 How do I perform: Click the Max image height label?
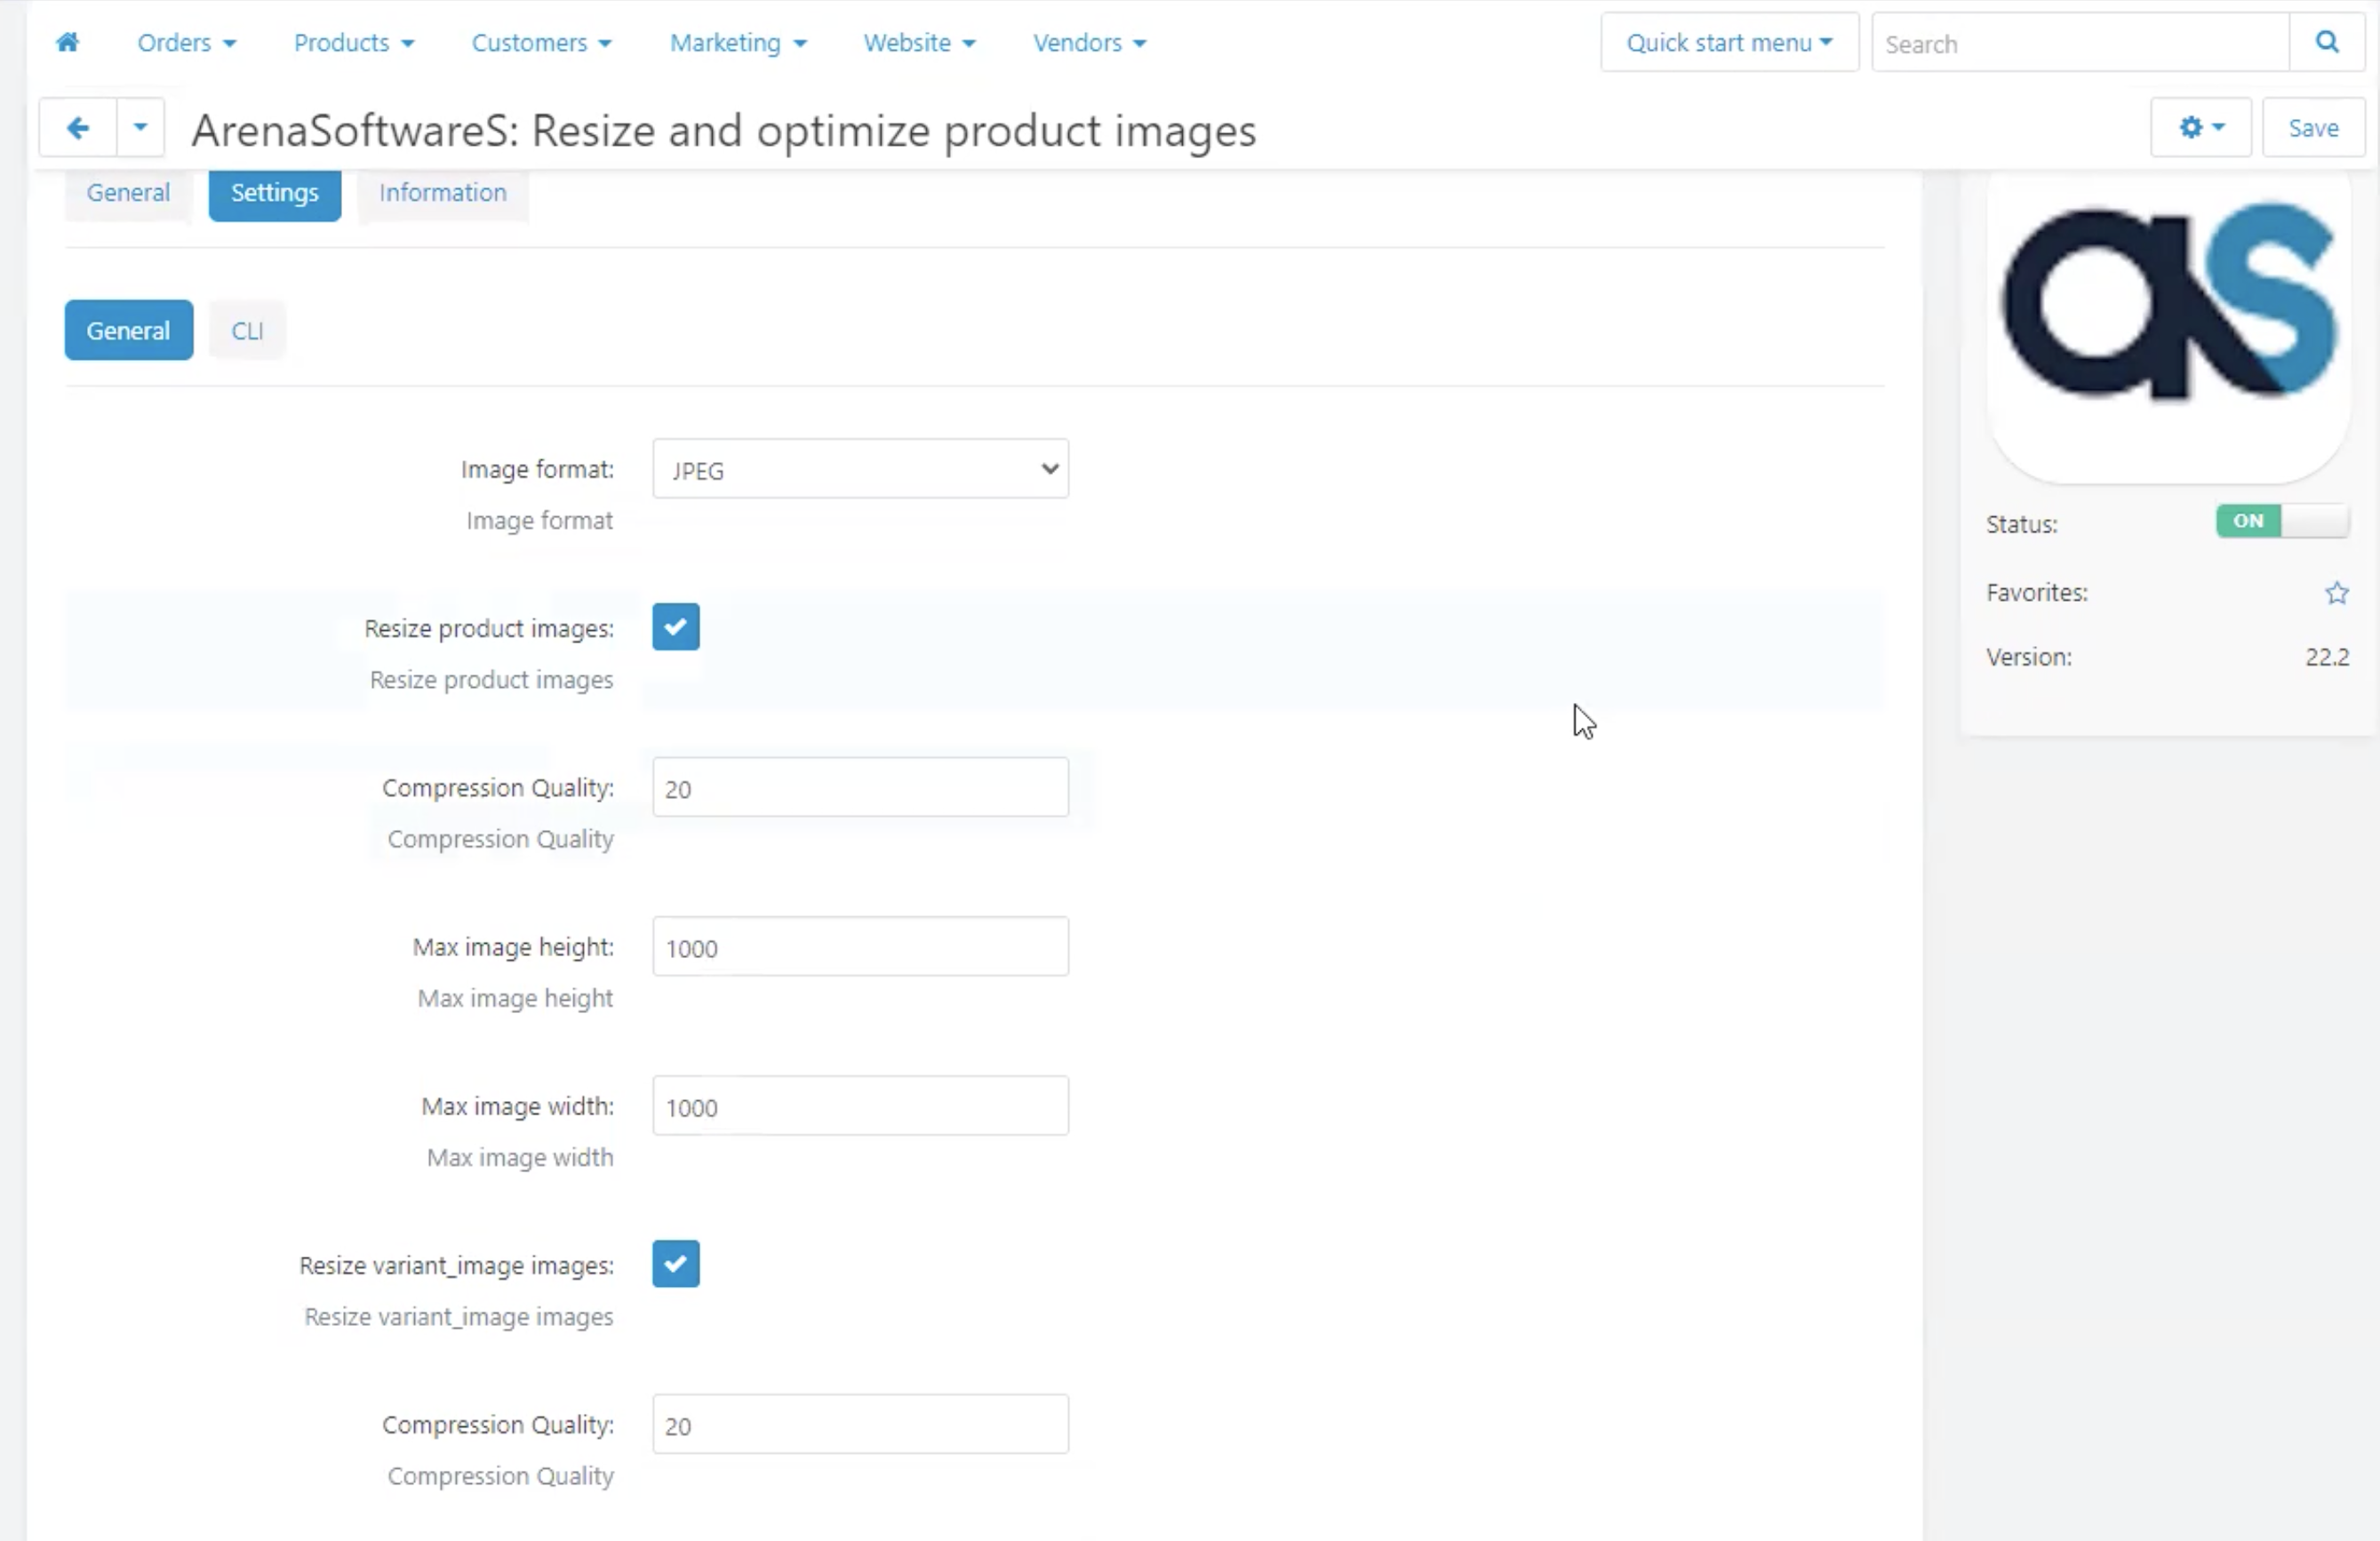coord(513,947)
